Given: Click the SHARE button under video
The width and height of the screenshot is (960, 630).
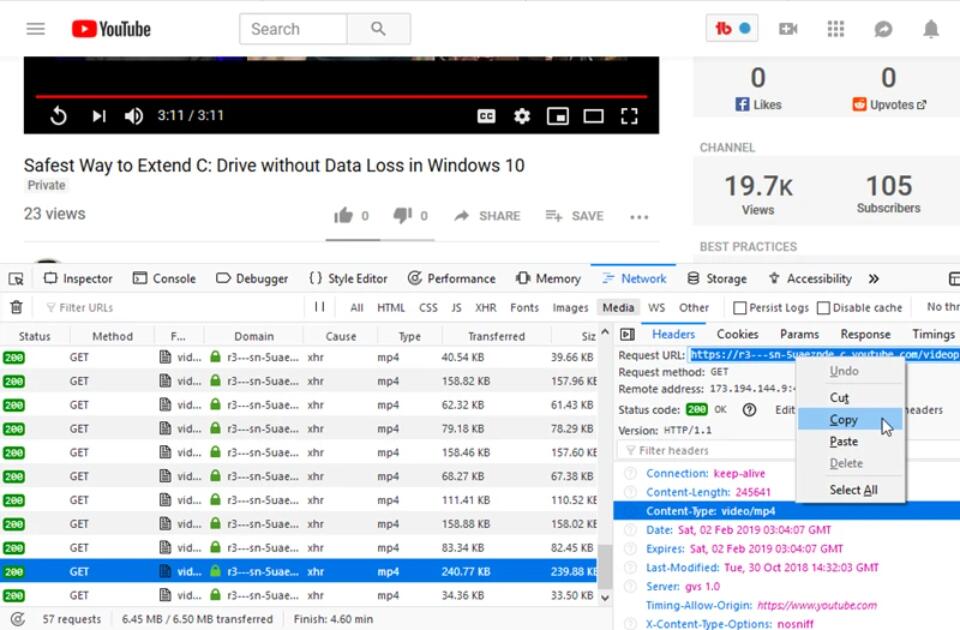Looking at the screenshot, I should (487, 216).
